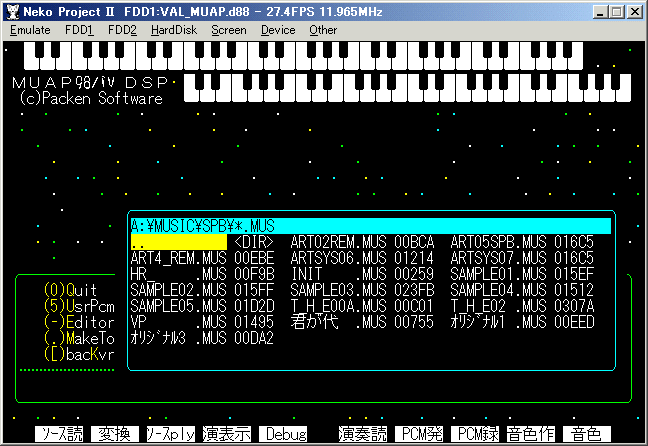Click the <DIR> label

click(254, 242)
